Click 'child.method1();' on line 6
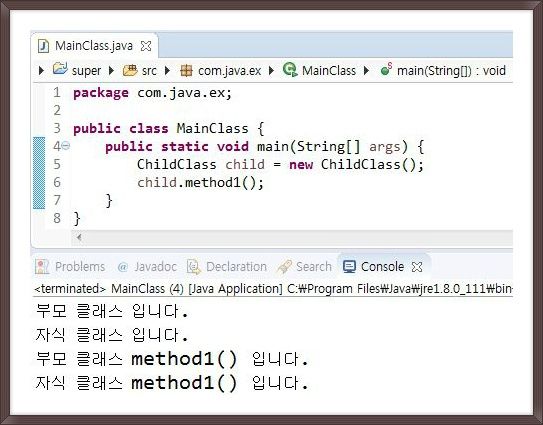The height and width of the screenshot is (425, 543). pos(201,183)
